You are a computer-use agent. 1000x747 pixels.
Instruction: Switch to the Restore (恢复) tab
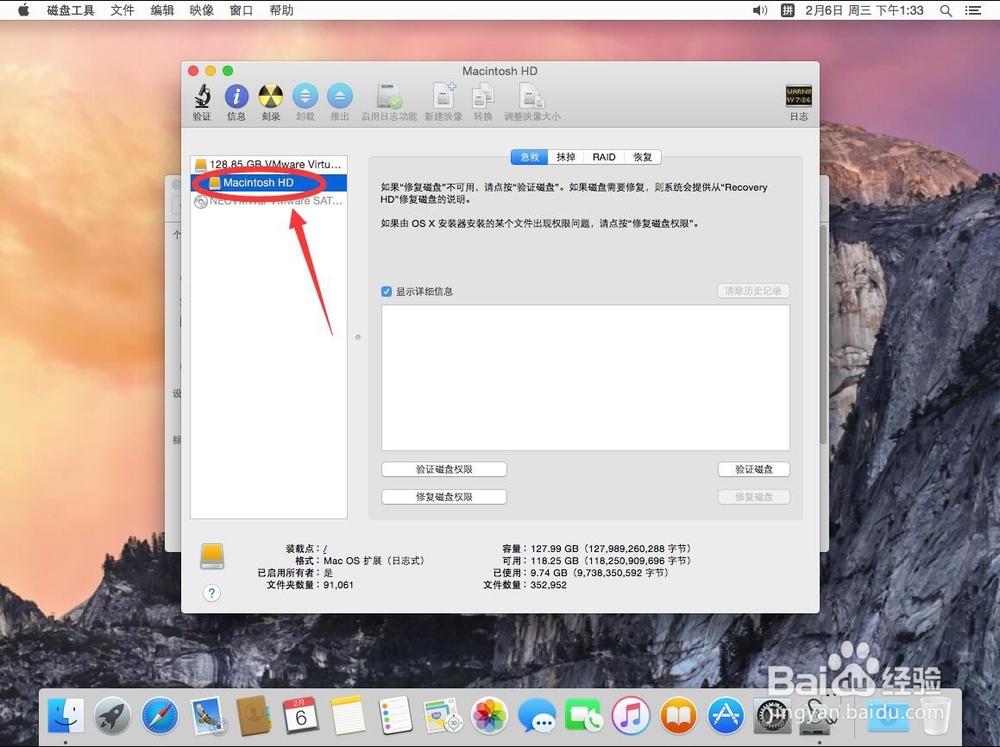click(642, 157)
